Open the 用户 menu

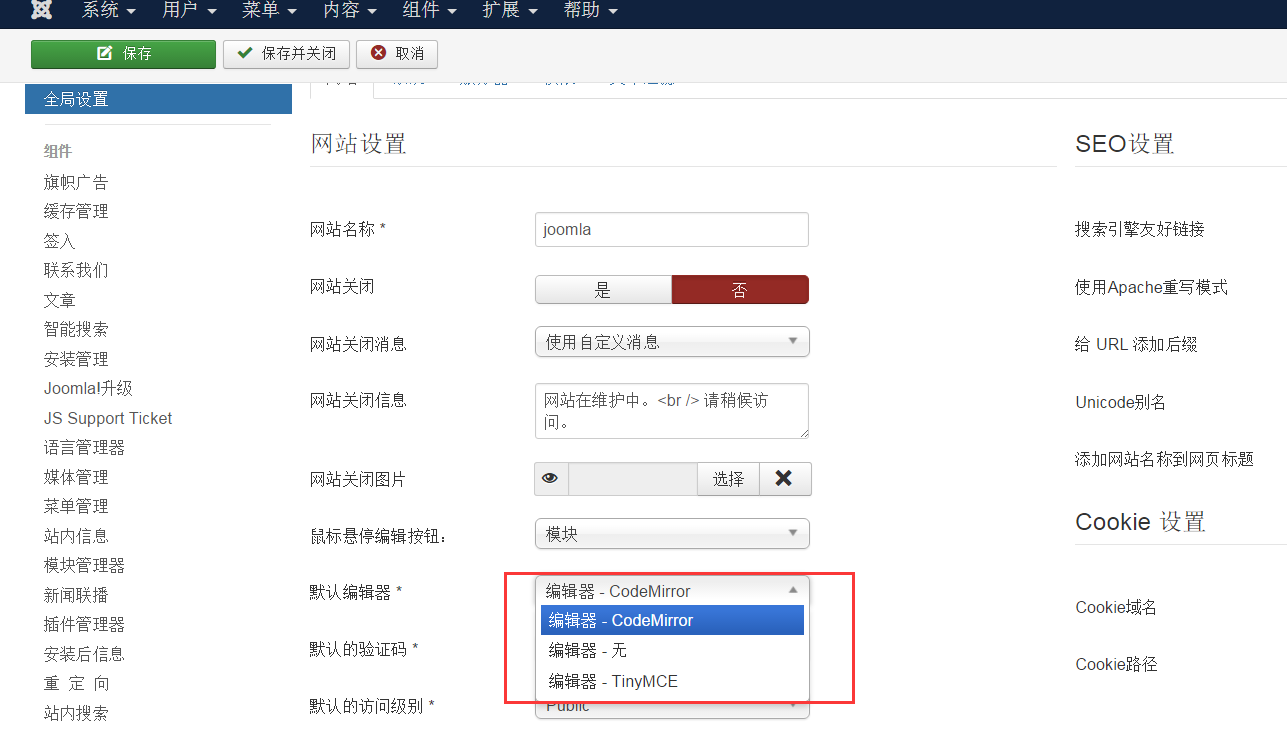click(x=188, y=11)
